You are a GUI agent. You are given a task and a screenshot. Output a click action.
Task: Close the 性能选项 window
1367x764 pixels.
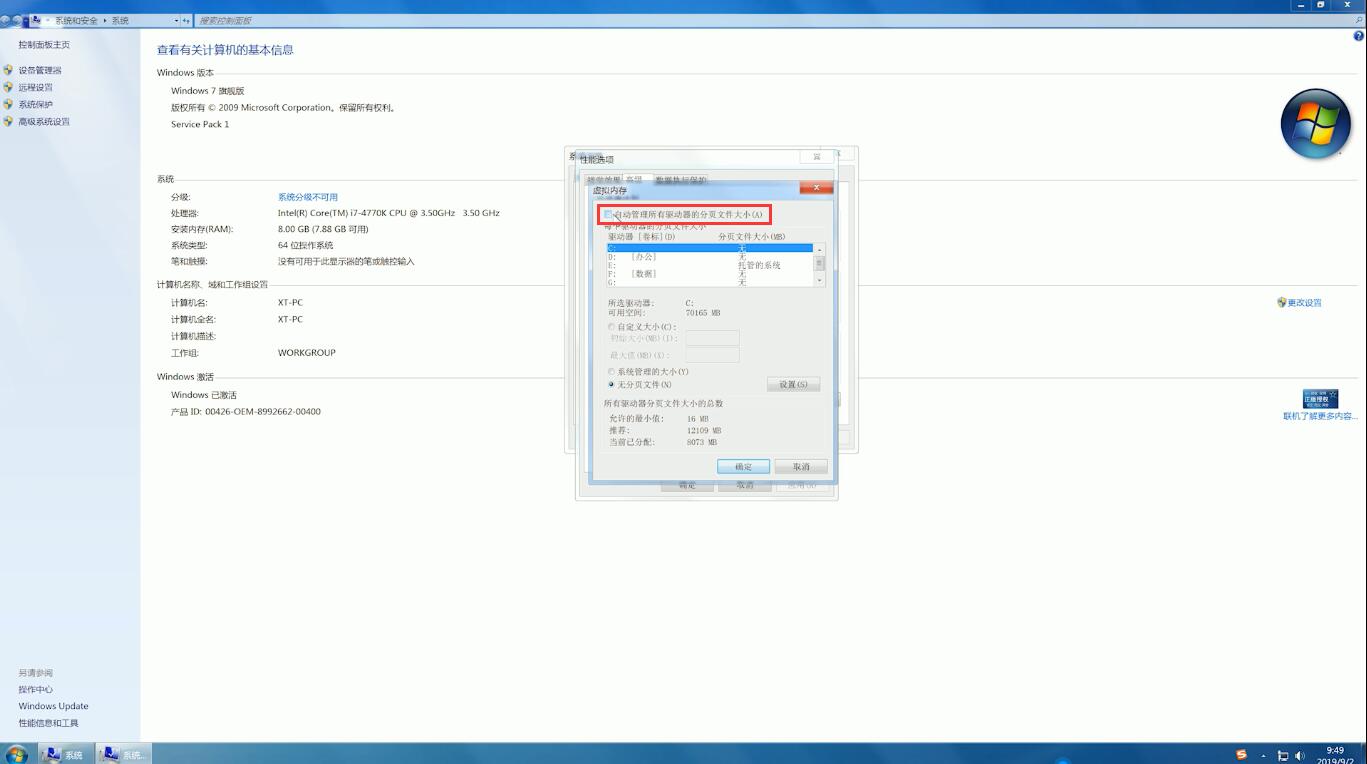pos(816,157)
